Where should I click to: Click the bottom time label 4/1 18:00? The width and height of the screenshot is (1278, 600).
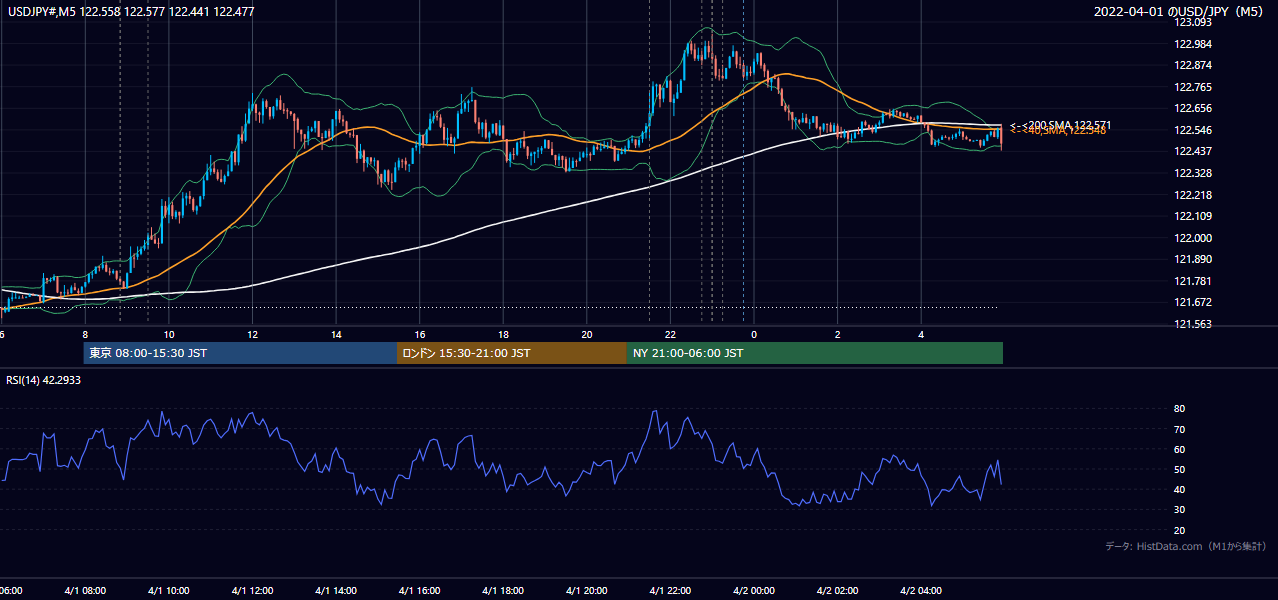[x=503, y=590]
